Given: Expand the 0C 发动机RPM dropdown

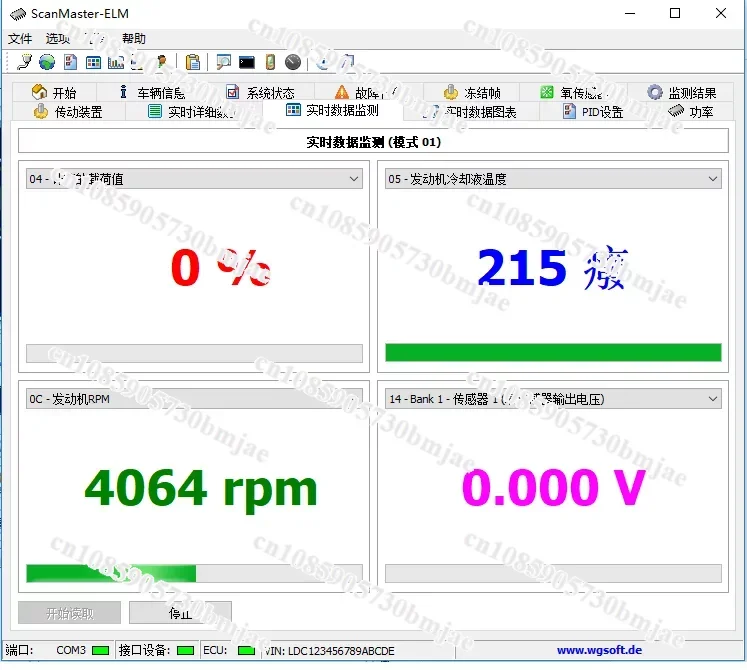Looking at the screenshot, I should coord(194,399).
